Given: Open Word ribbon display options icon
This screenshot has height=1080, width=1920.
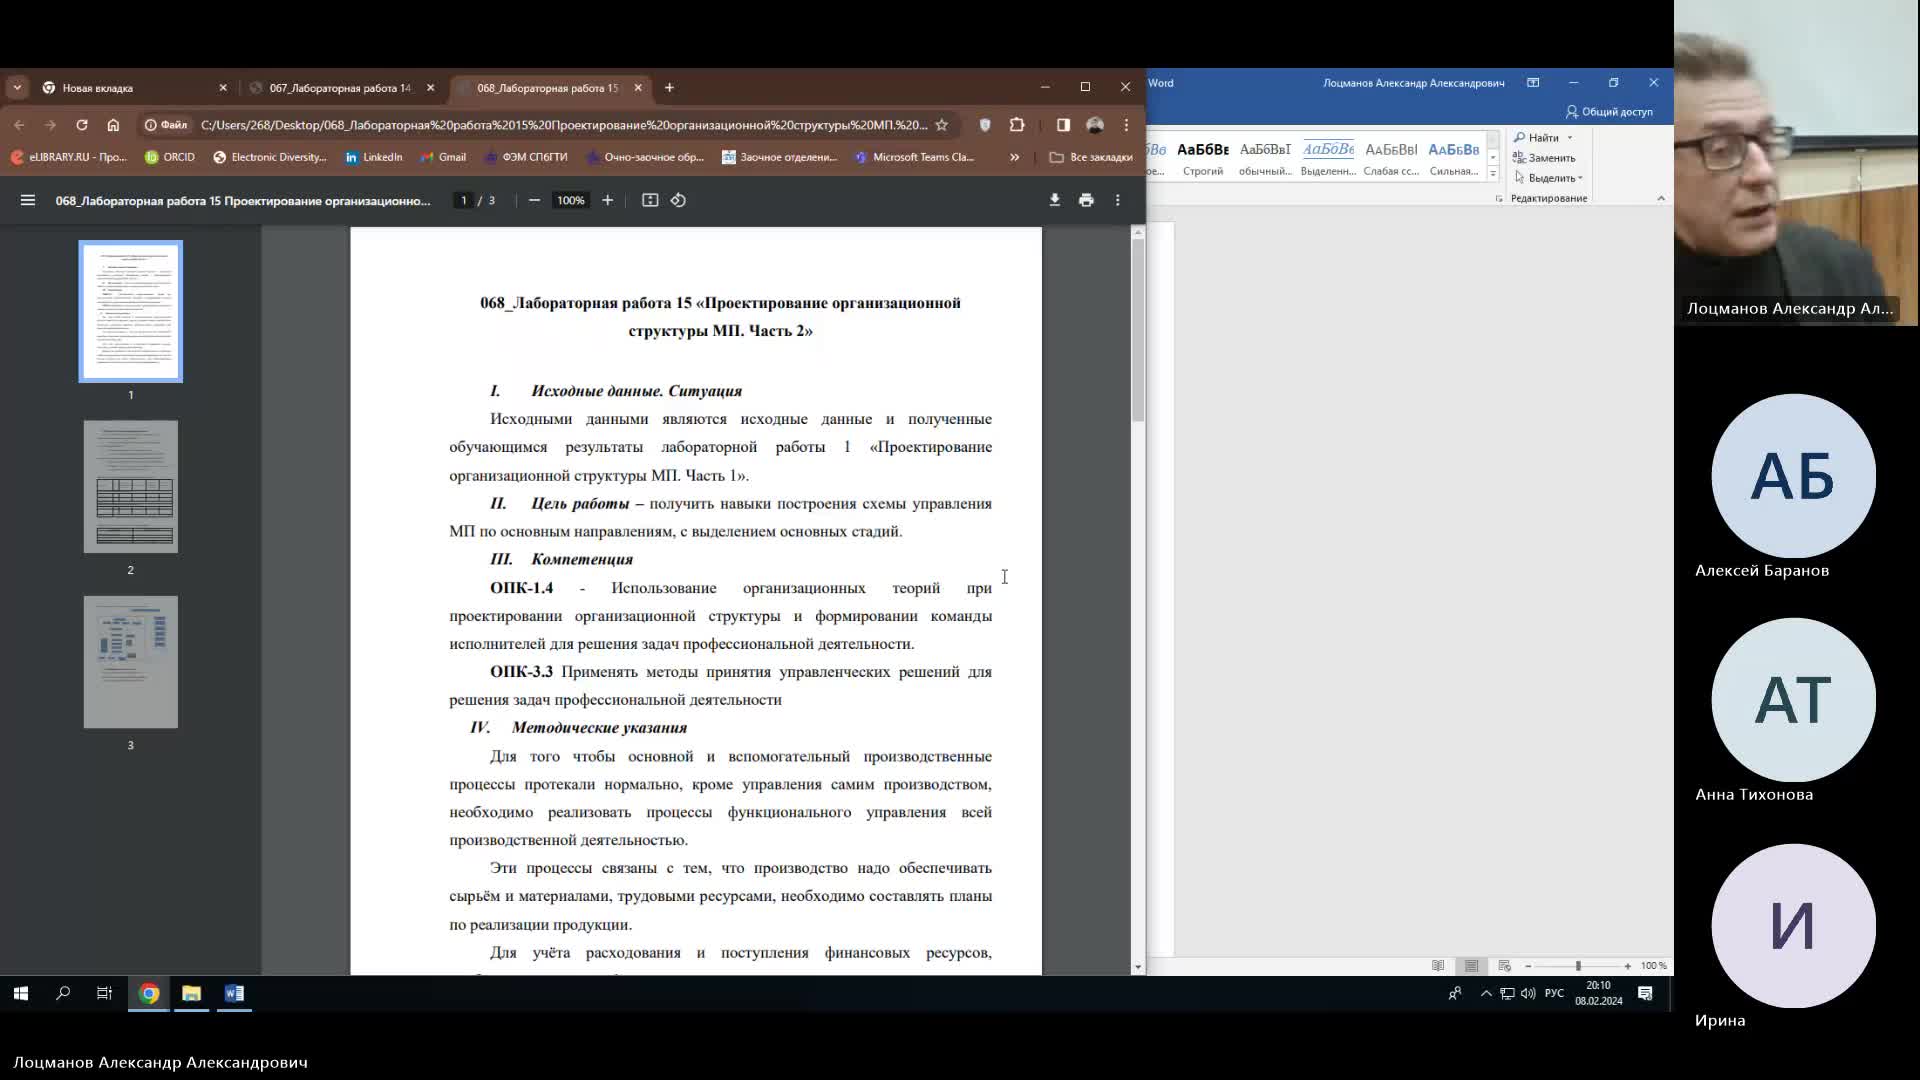Looking at the screenshot, I should click(1533, 82).
